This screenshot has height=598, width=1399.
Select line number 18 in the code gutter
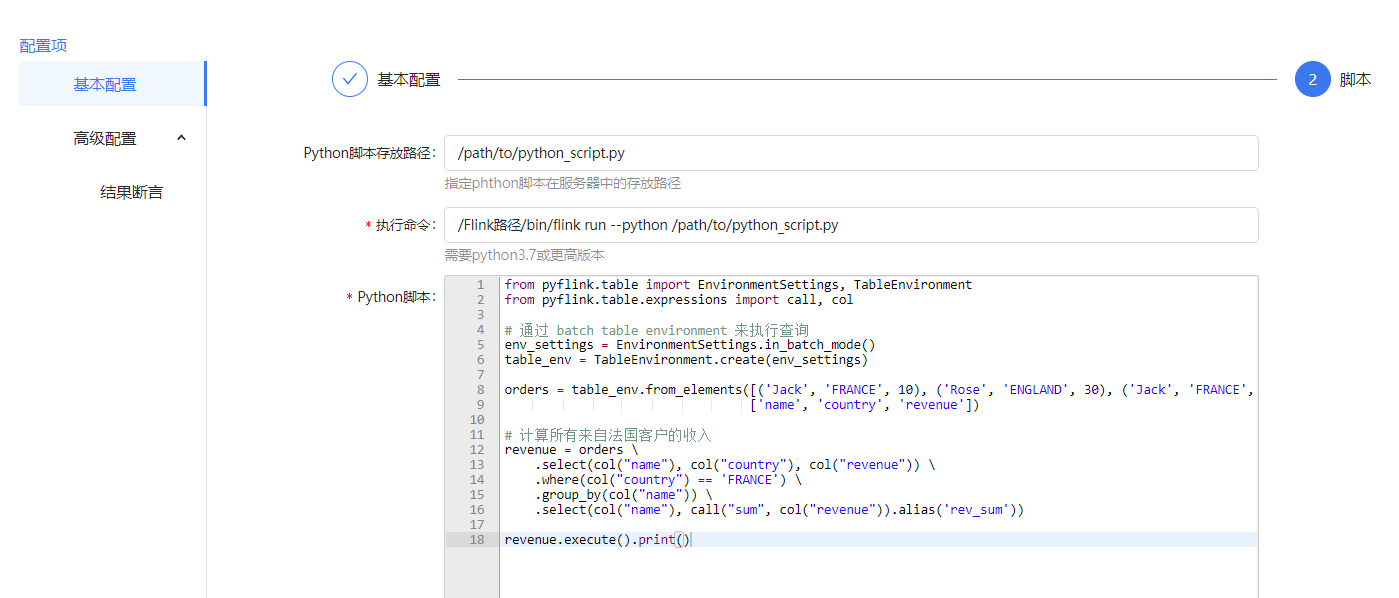(x=477, y=540)
